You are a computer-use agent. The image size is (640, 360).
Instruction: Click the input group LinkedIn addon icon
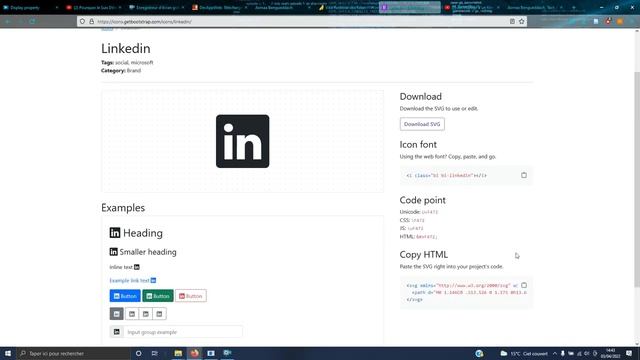pos(116,332)
